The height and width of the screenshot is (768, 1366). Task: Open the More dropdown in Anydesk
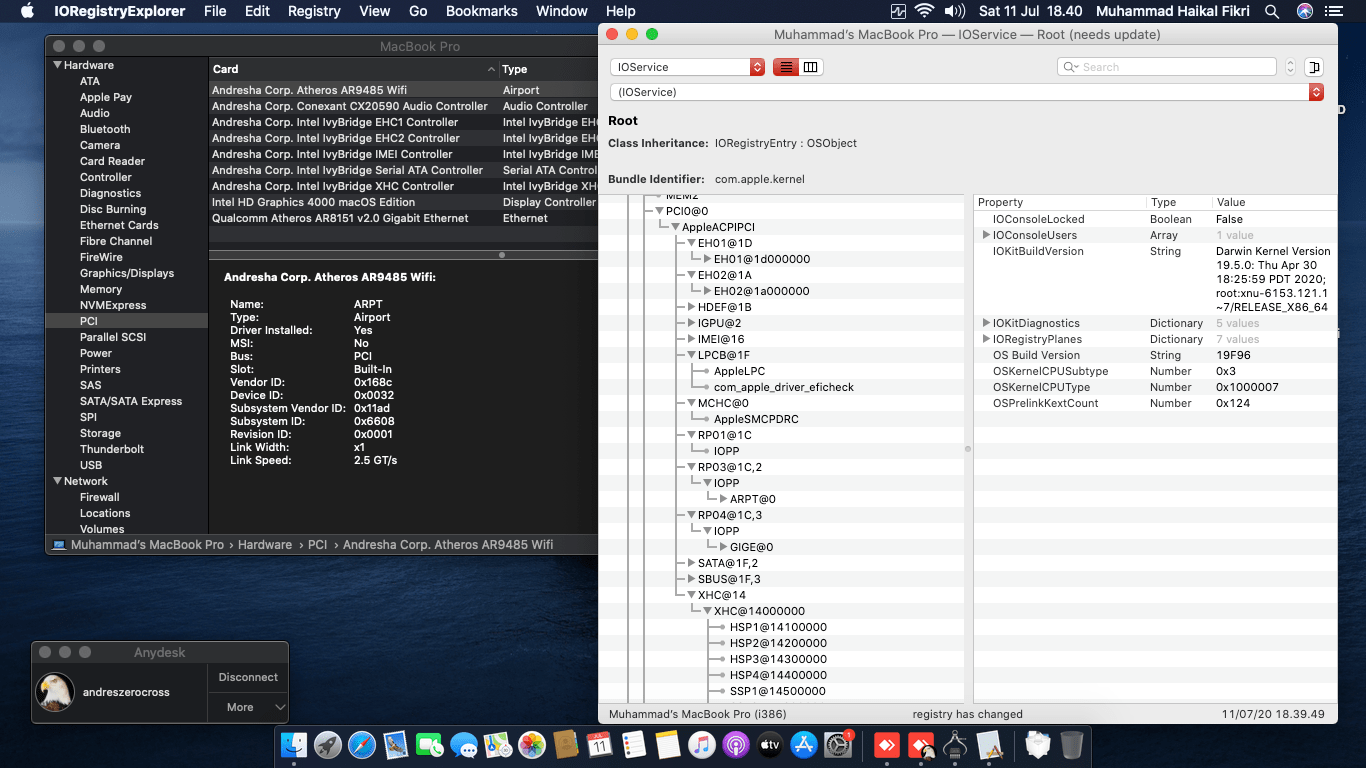click(248, 707)
